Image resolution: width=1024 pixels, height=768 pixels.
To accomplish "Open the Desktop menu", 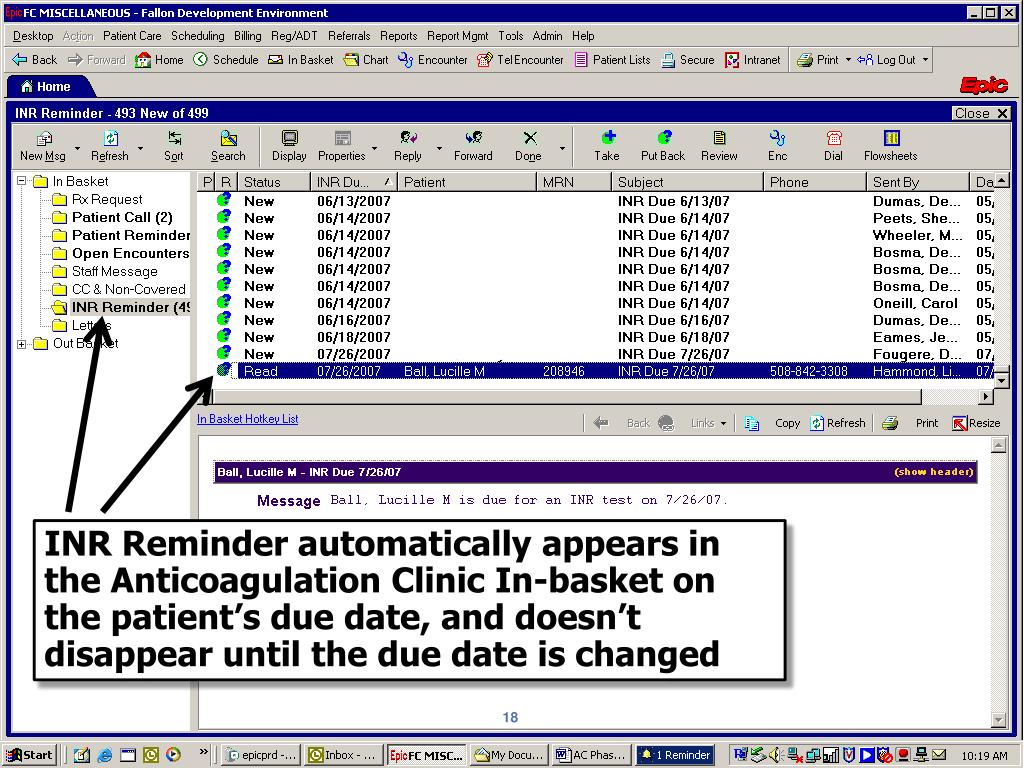I will click(33, 36).
